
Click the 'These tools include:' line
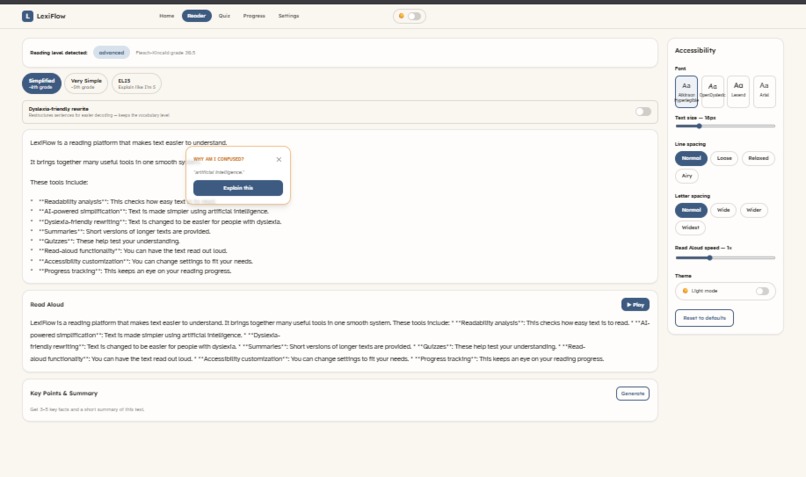[59, 182]
